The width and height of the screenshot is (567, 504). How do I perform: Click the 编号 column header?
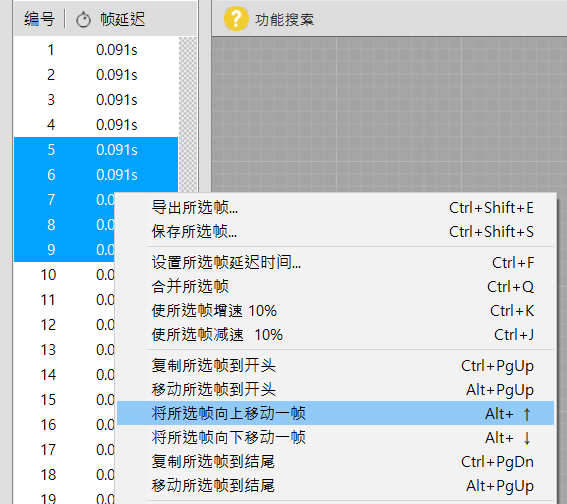[x=39, y=19]
